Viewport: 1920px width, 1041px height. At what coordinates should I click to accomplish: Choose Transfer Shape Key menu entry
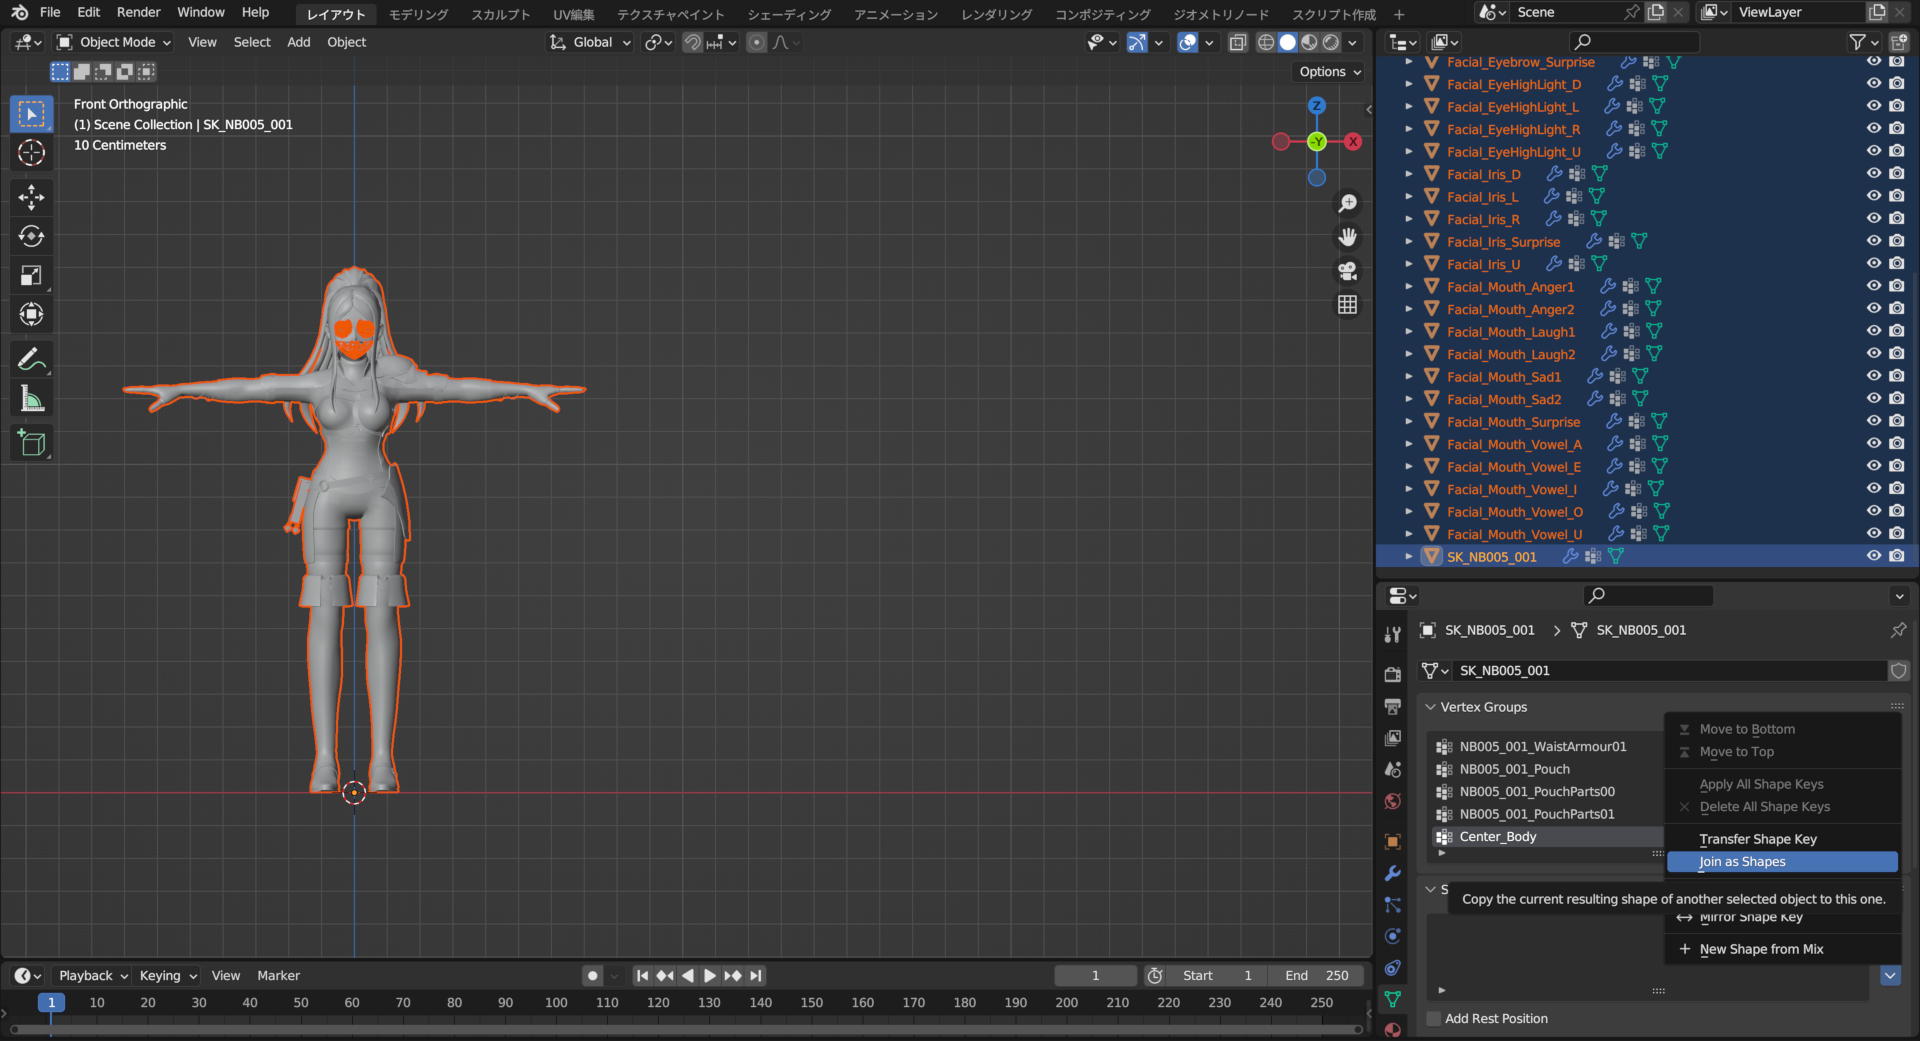(1782, 839)
